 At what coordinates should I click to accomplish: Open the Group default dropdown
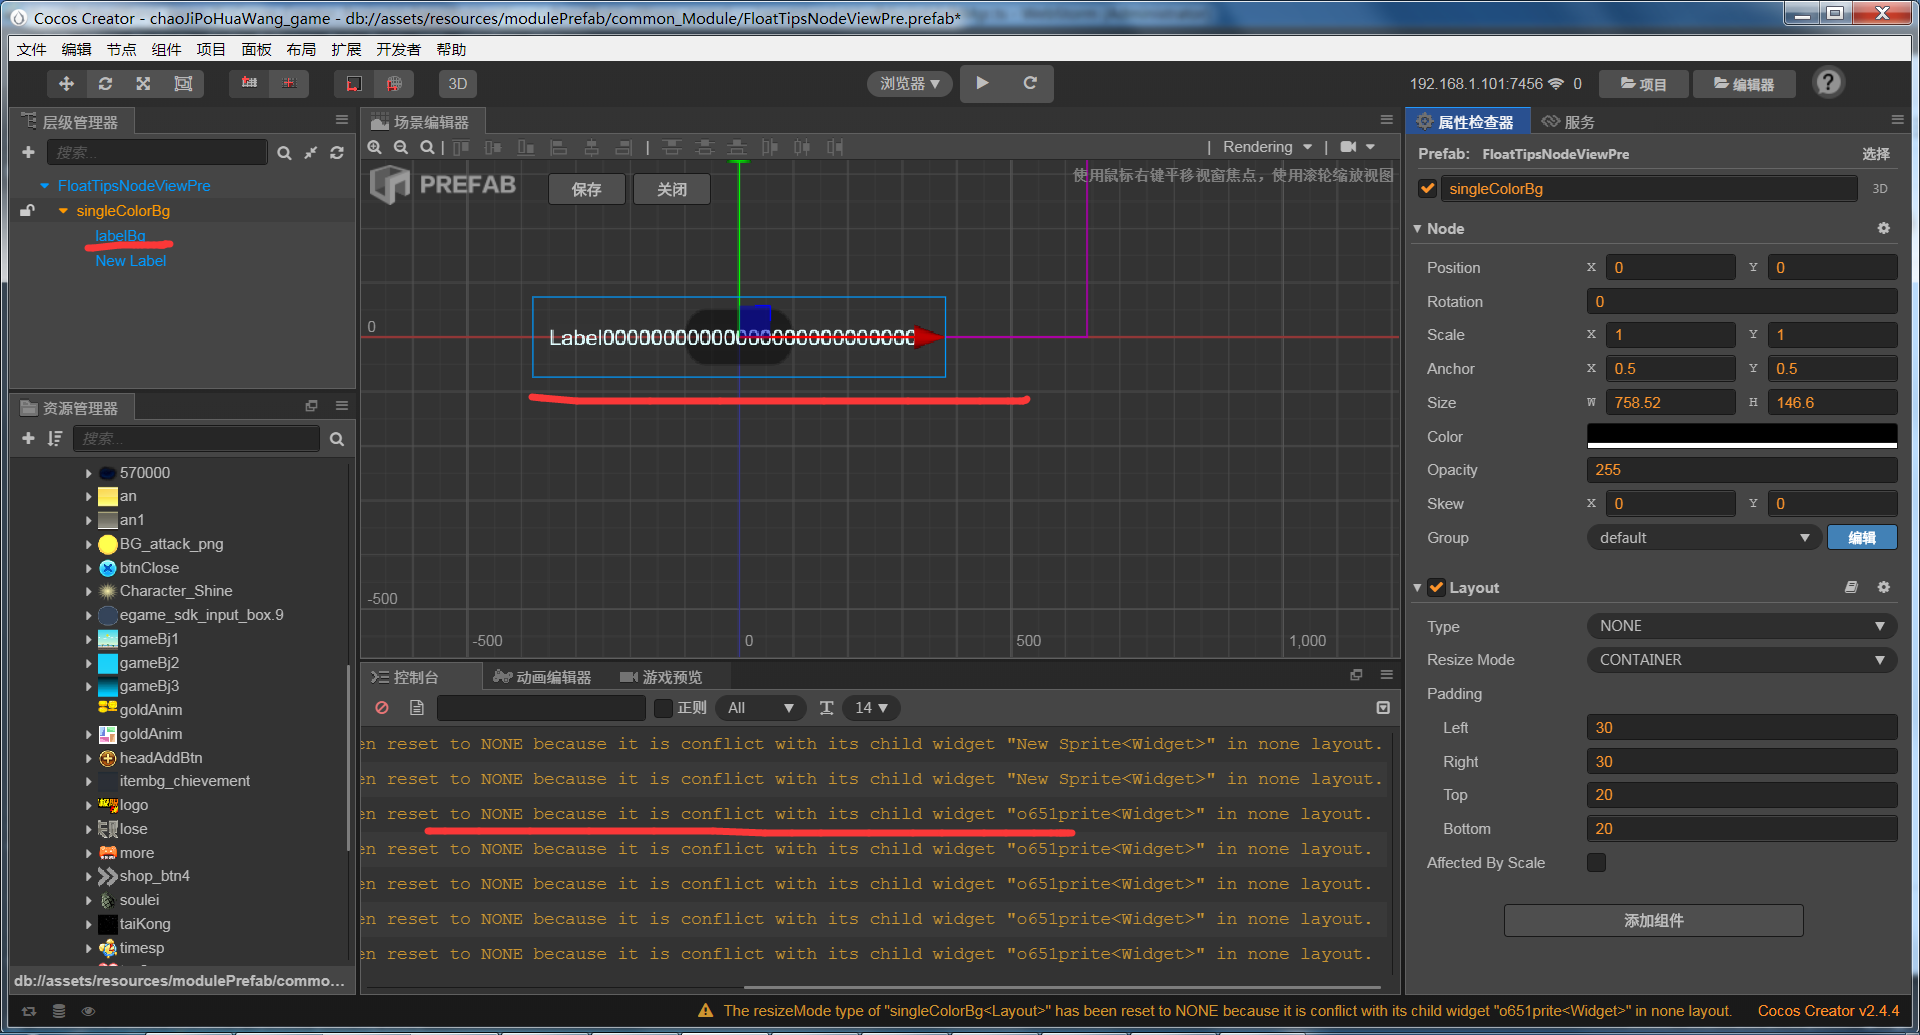1702,538
